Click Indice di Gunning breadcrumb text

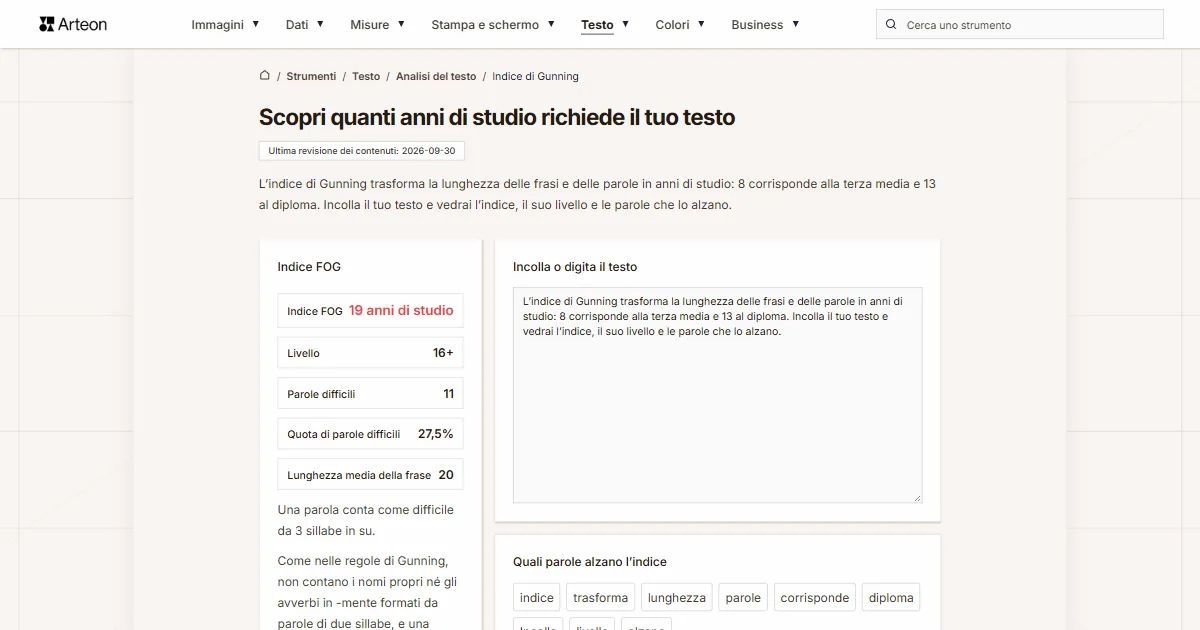tap(535, 76)
